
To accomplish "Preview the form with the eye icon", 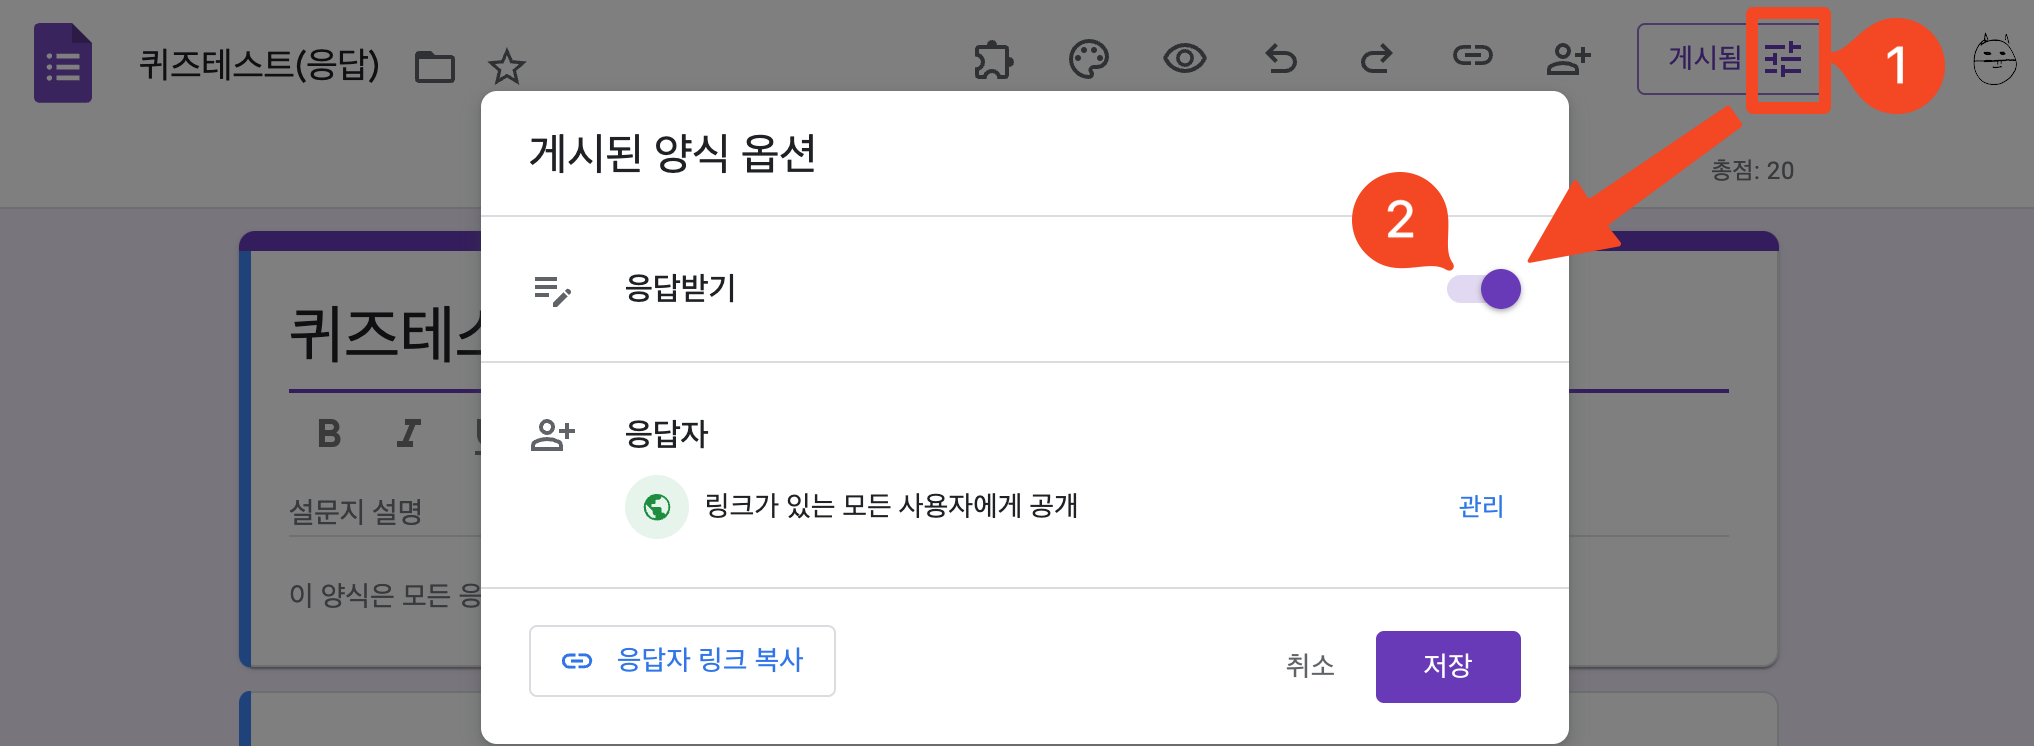I will tap(1184, 59).
